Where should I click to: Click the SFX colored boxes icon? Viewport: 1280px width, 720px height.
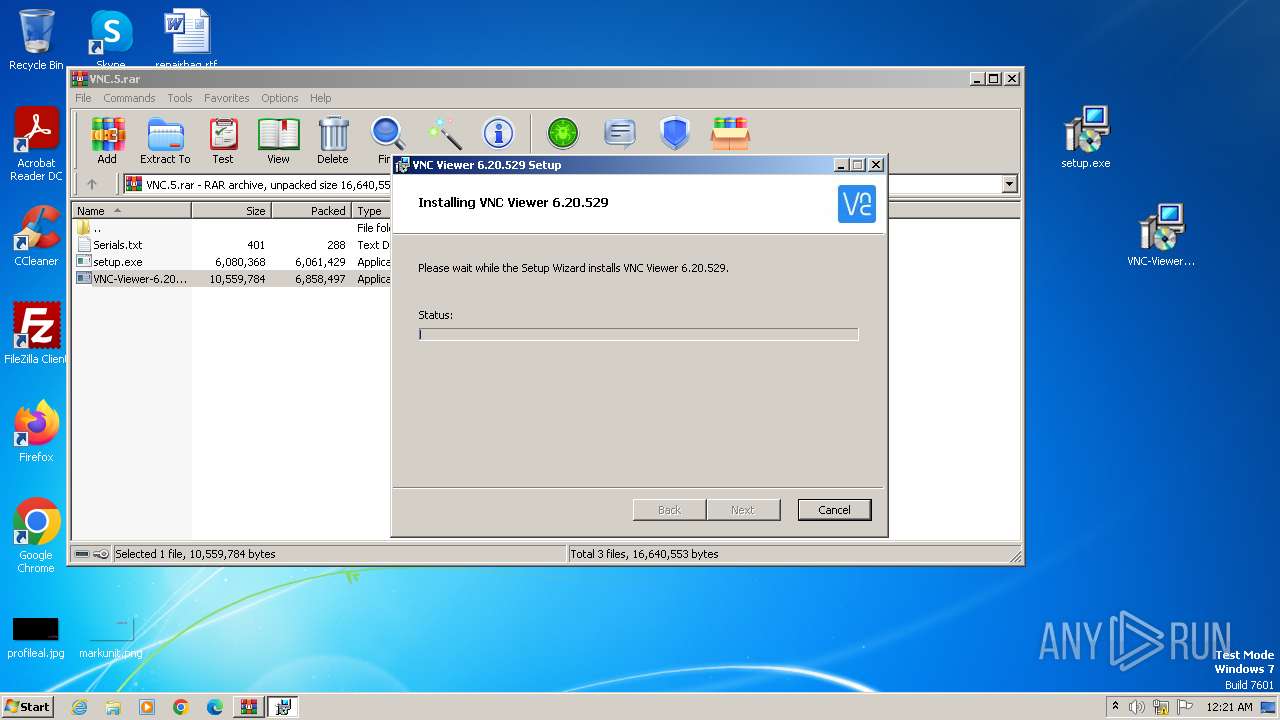point(731,133)
